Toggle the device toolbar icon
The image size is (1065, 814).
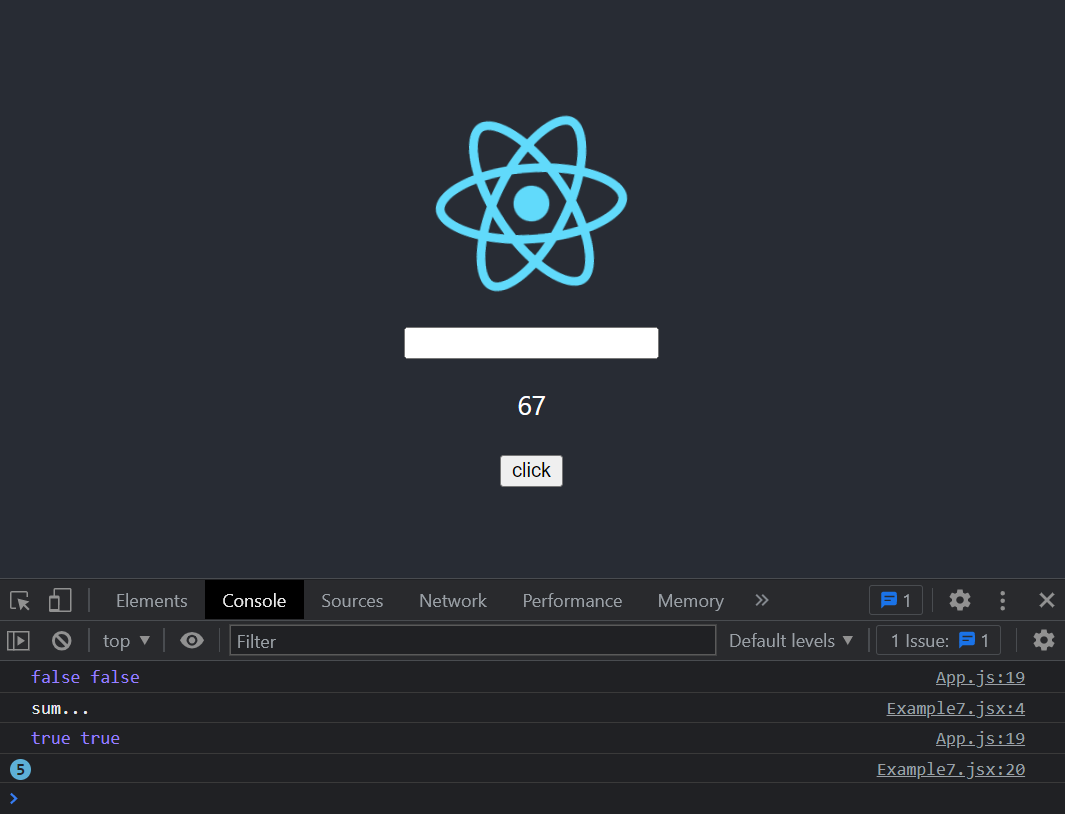[x=60, y=601]
